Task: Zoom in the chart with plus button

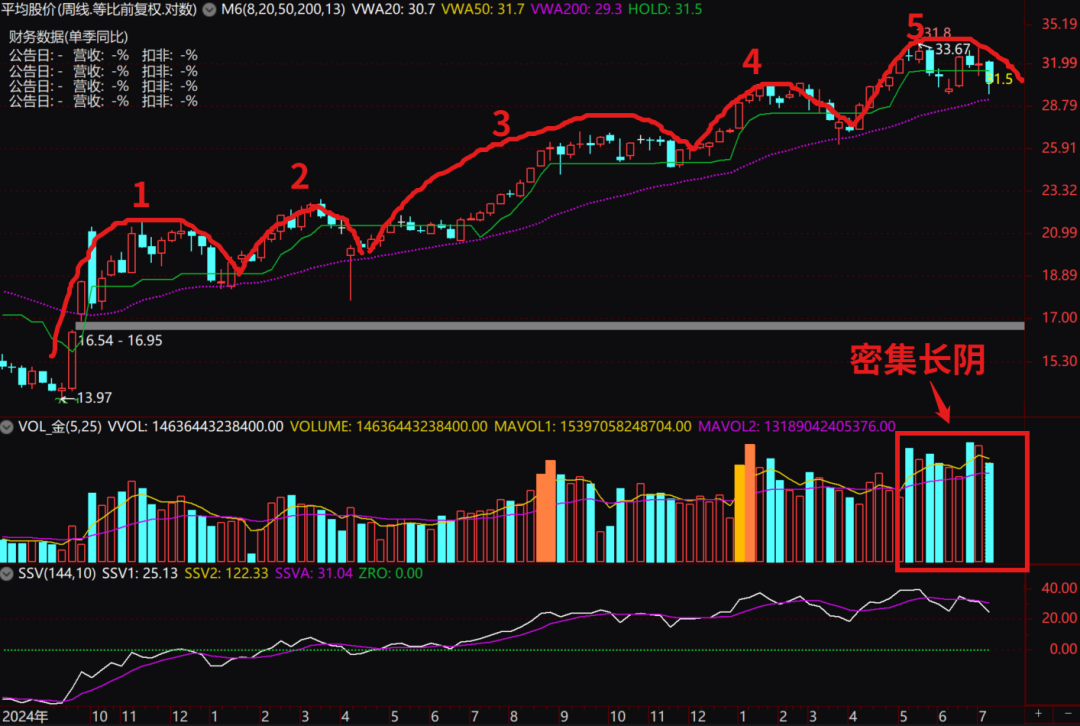Action: click(1039, 714)
